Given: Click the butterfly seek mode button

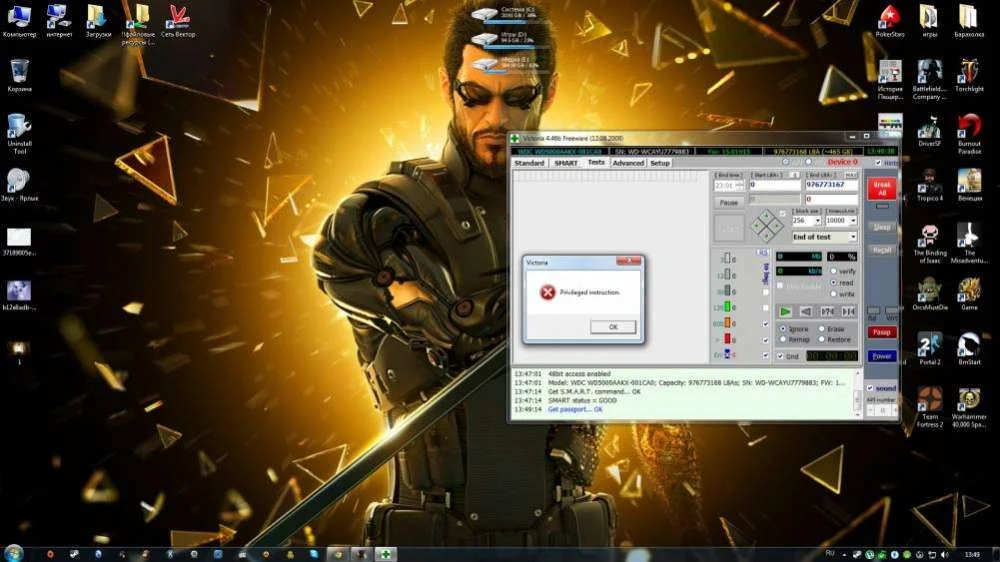Looking at the screenshot, I should pos(827,311).
